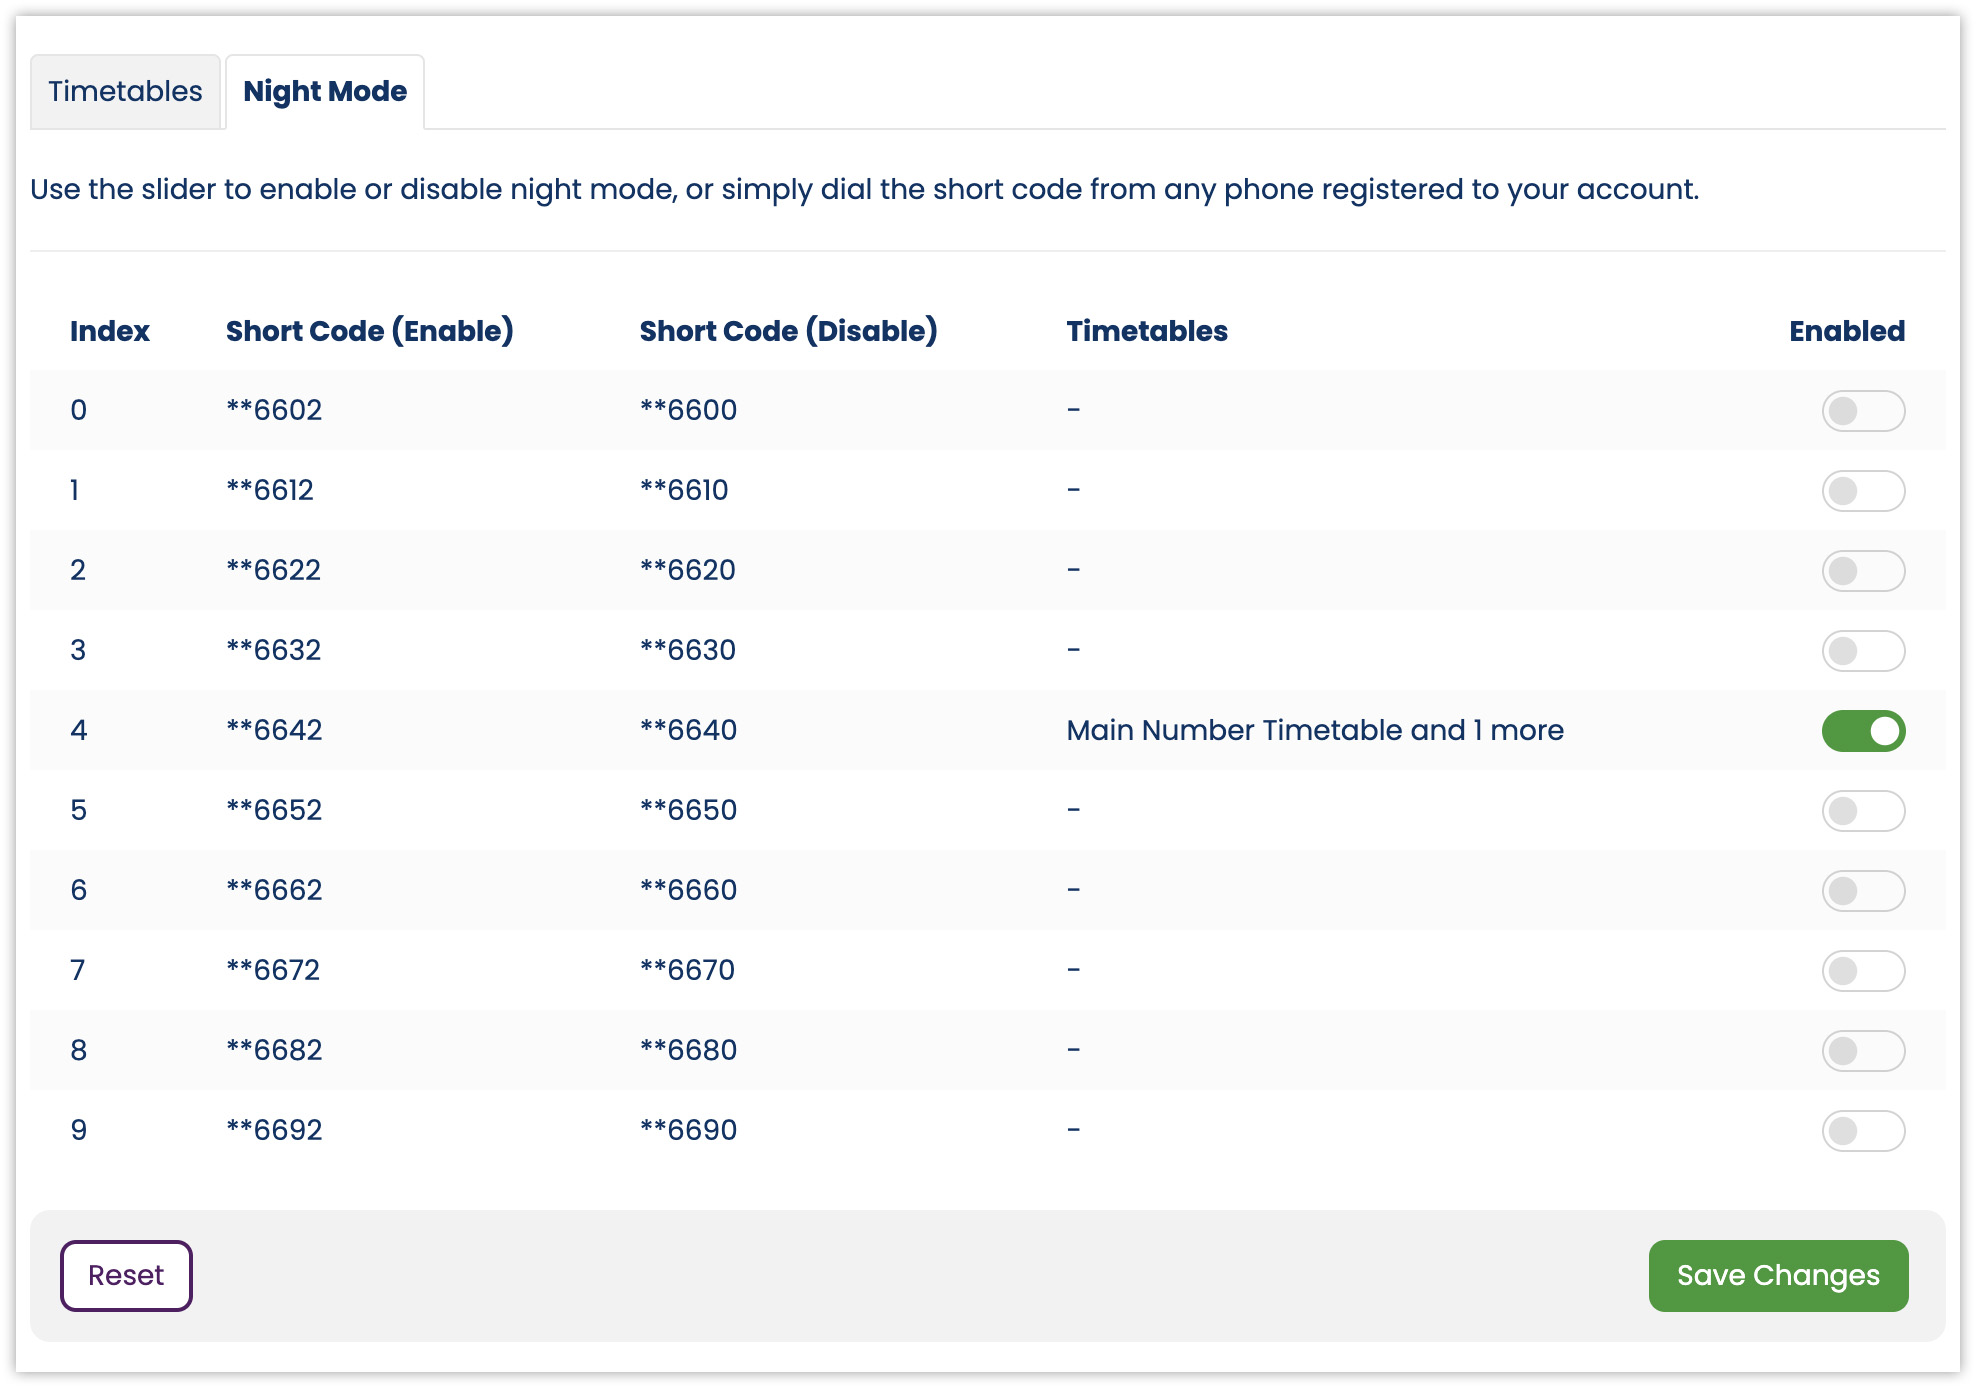Enable Night Mode slider for index 2
Image resolution: width=1976 pixels, height=1396 pixels.
1860,571
